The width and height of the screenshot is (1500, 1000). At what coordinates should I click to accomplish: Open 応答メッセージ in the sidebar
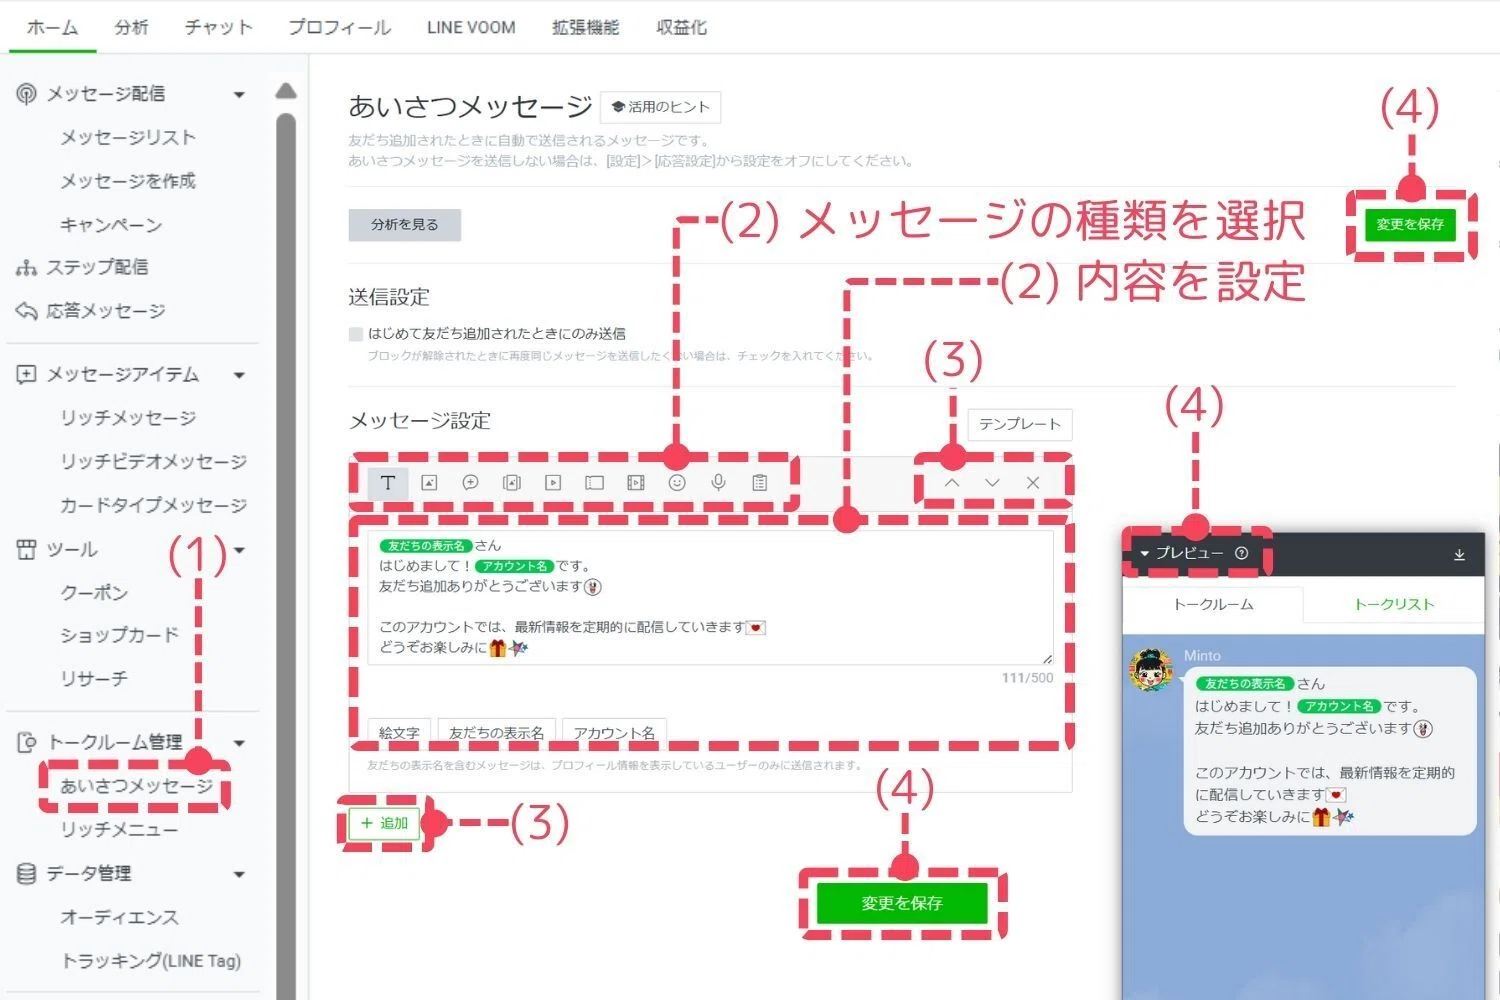(x=106, y=311)
